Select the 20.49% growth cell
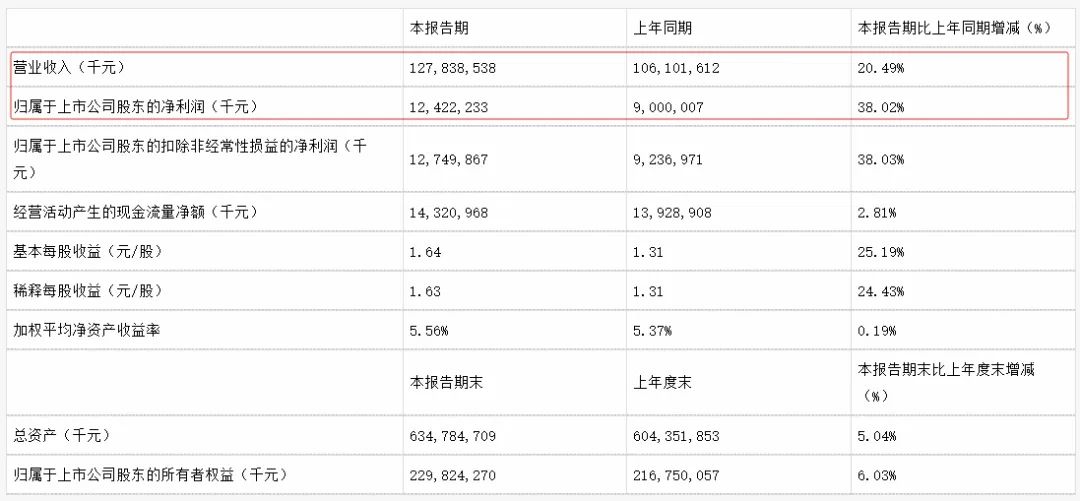The height and width of the screenshot is (501, 1080). [x=881, y=69]
